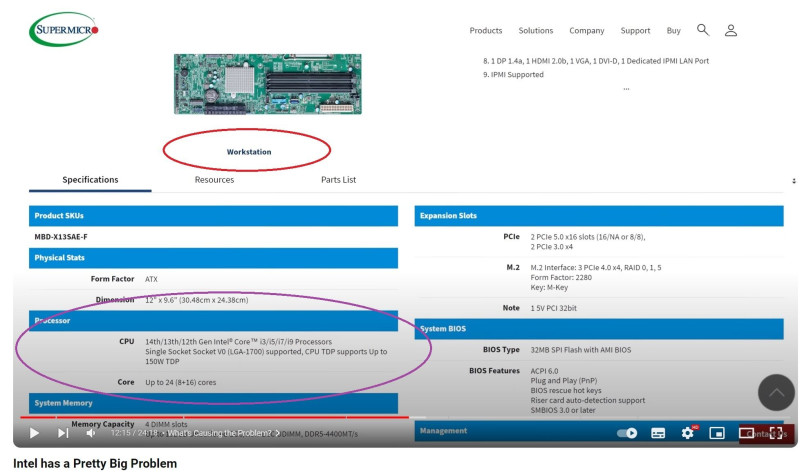Skip to the next video

[62, 433]
